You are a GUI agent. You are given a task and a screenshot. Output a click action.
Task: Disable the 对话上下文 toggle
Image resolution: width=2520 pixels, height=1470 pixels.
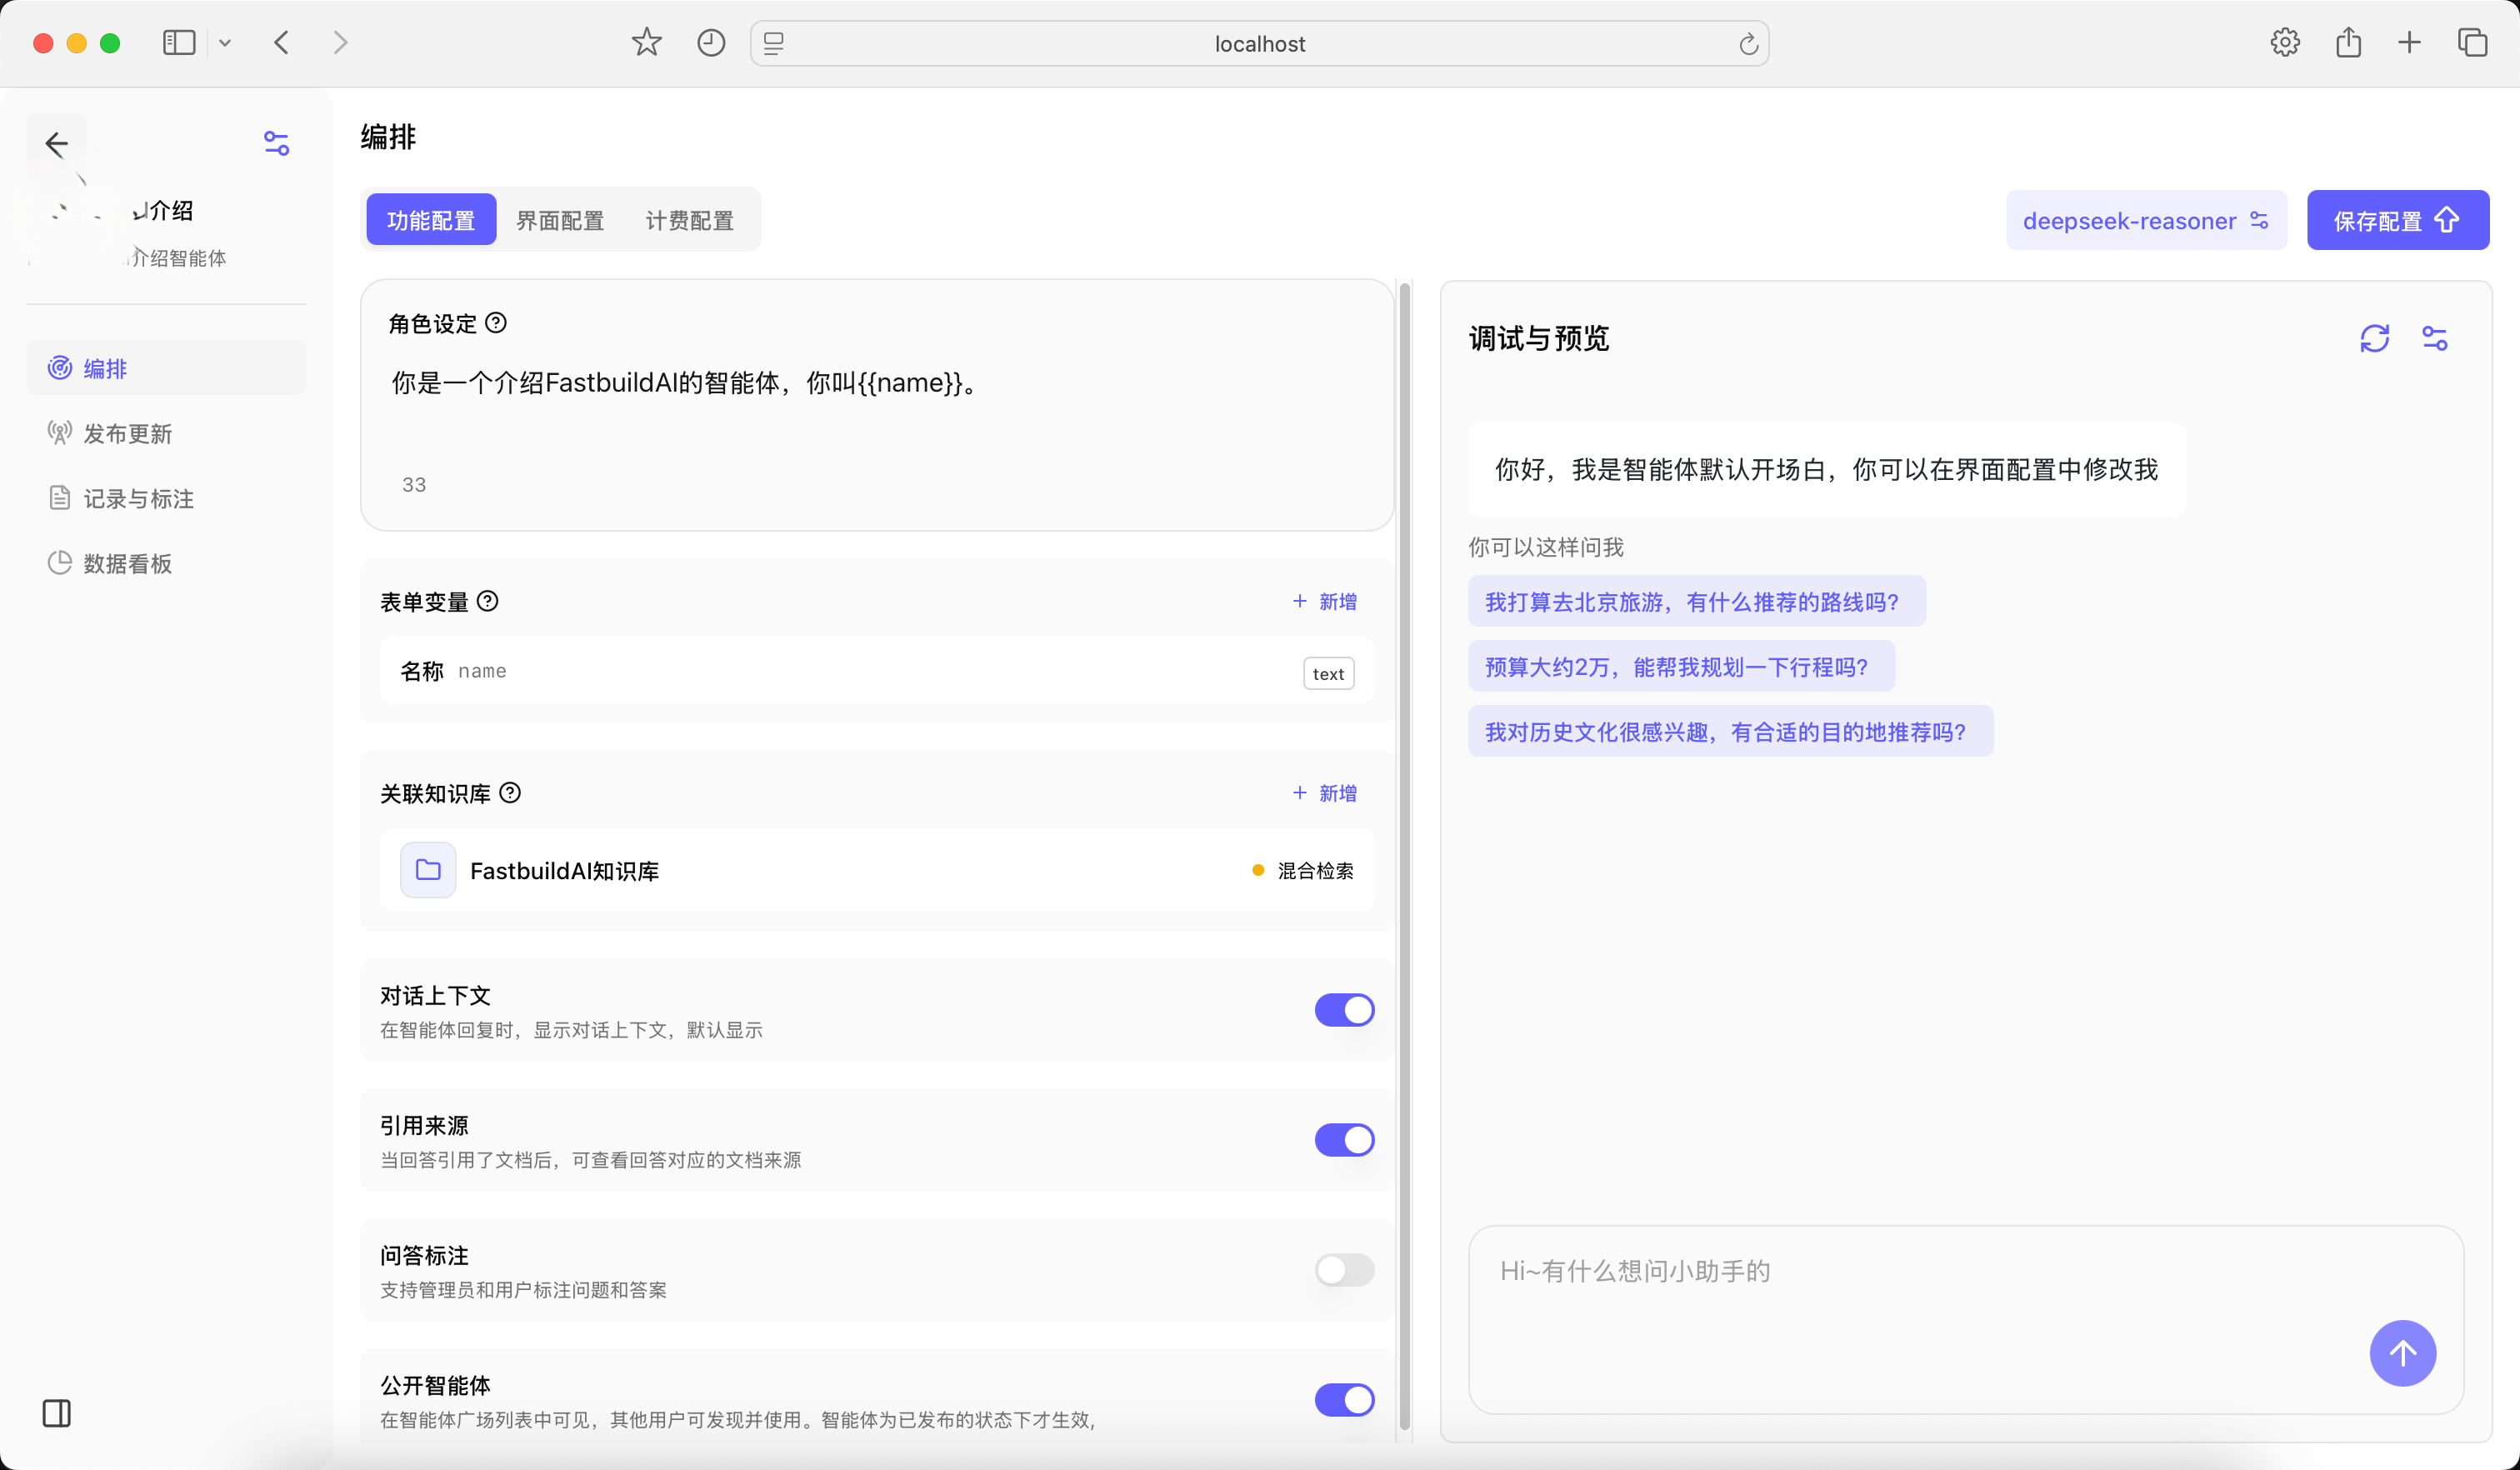[x=1345, y=1010]
